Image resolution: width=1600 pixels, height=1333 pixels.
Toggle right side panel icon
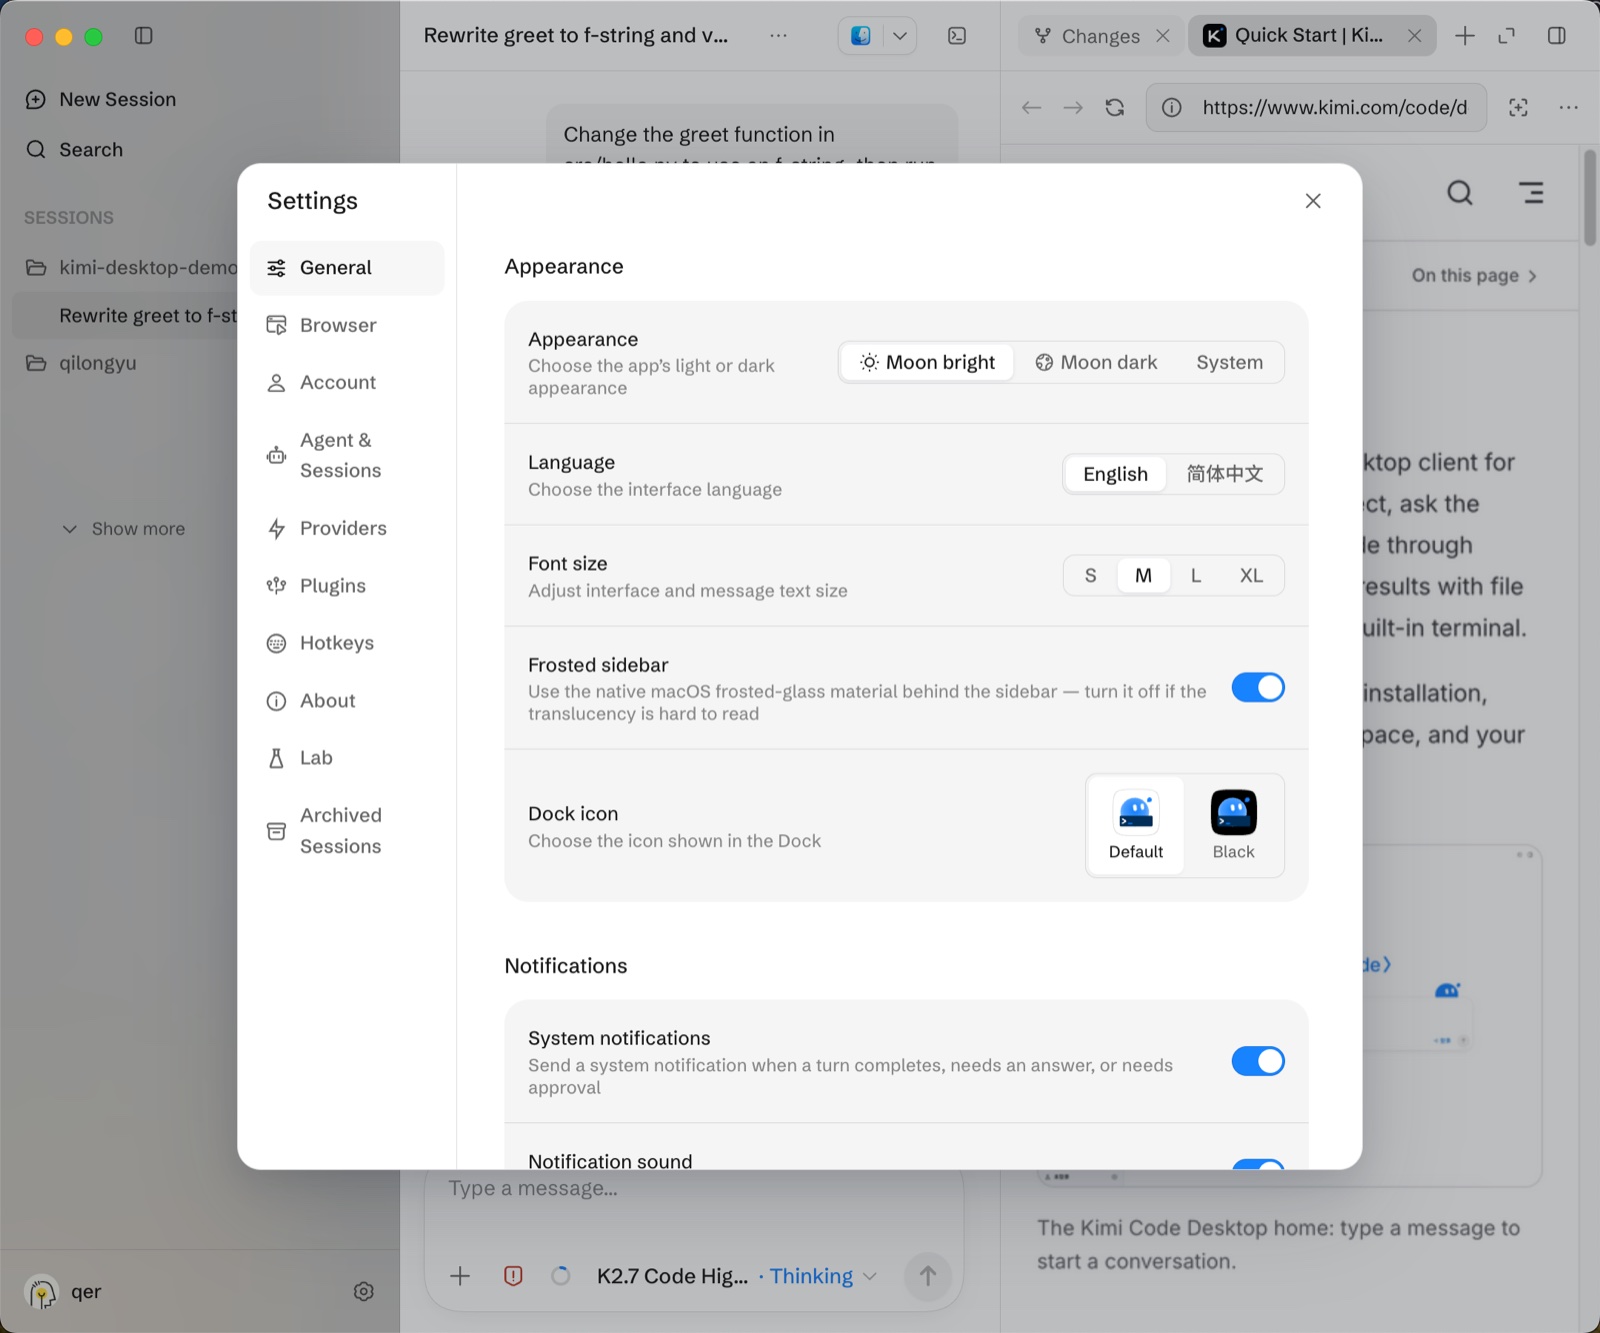click(1557, 36)
